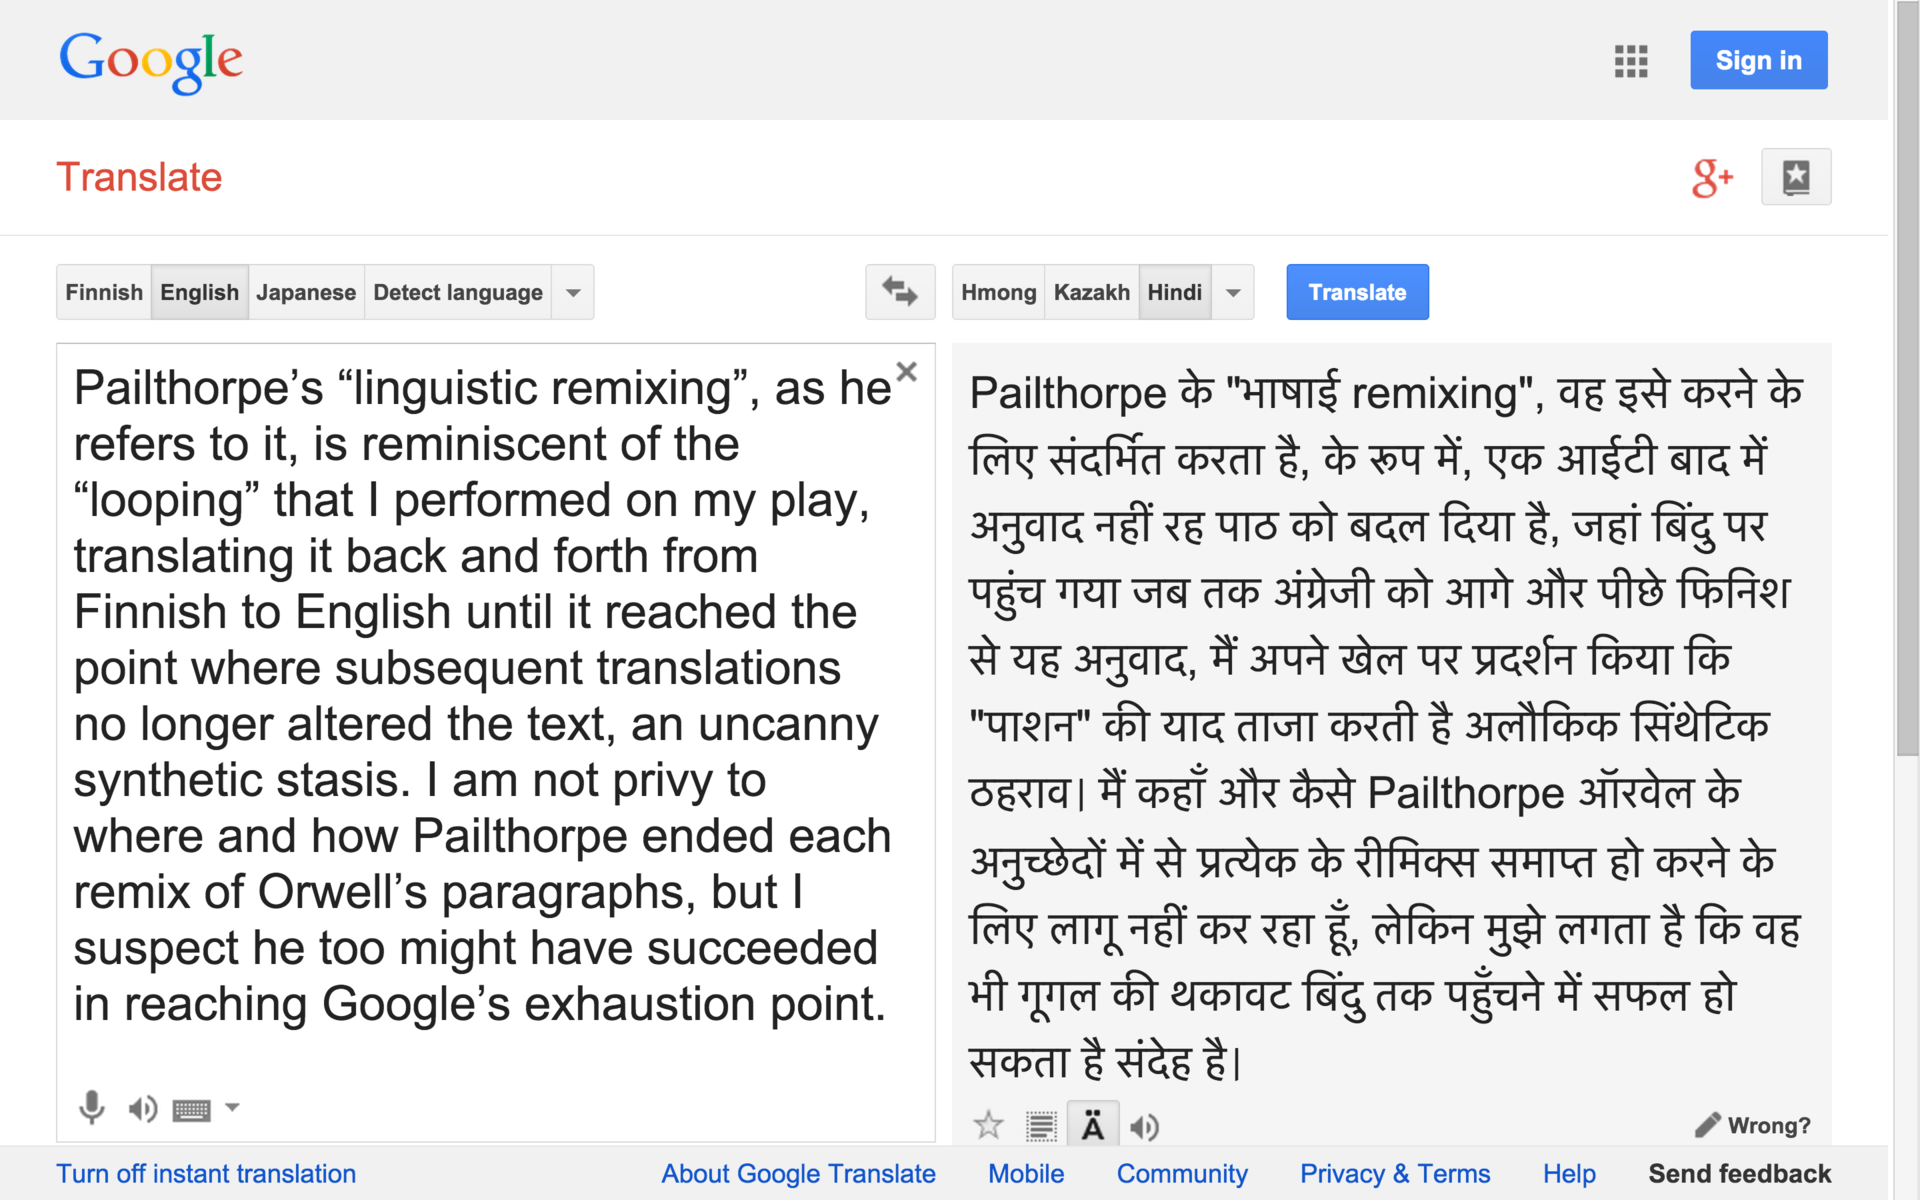This screenshot has width=1920, height=1200.
Task: Toggle the on-screen keyboard input tool
Action: [191, 1109]
